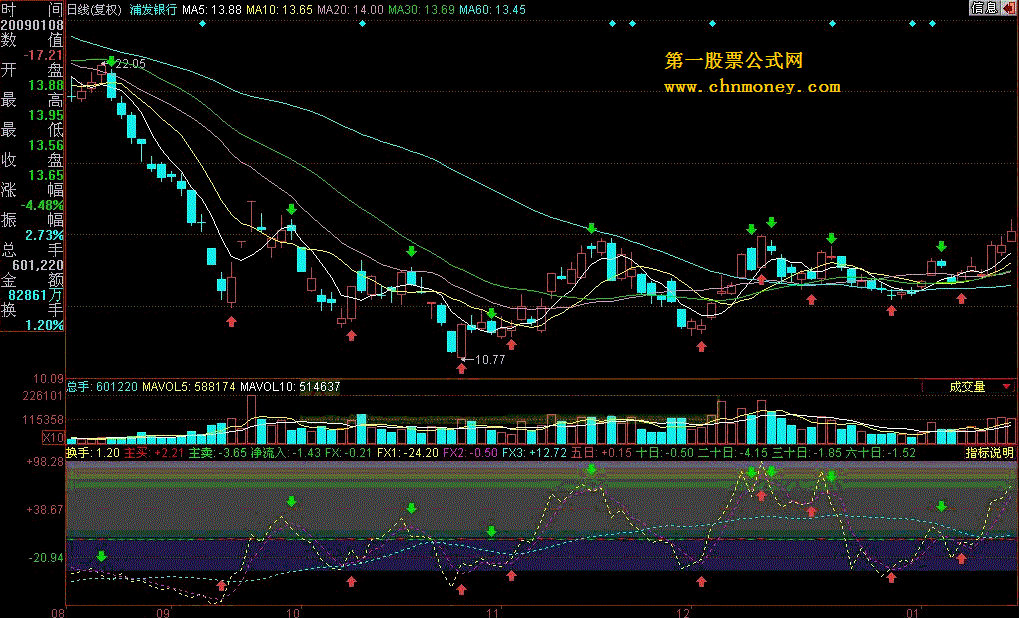Click the -20.94 indicator axis label
Viewport: 1020px width, 618px height.
click(46, 558)
